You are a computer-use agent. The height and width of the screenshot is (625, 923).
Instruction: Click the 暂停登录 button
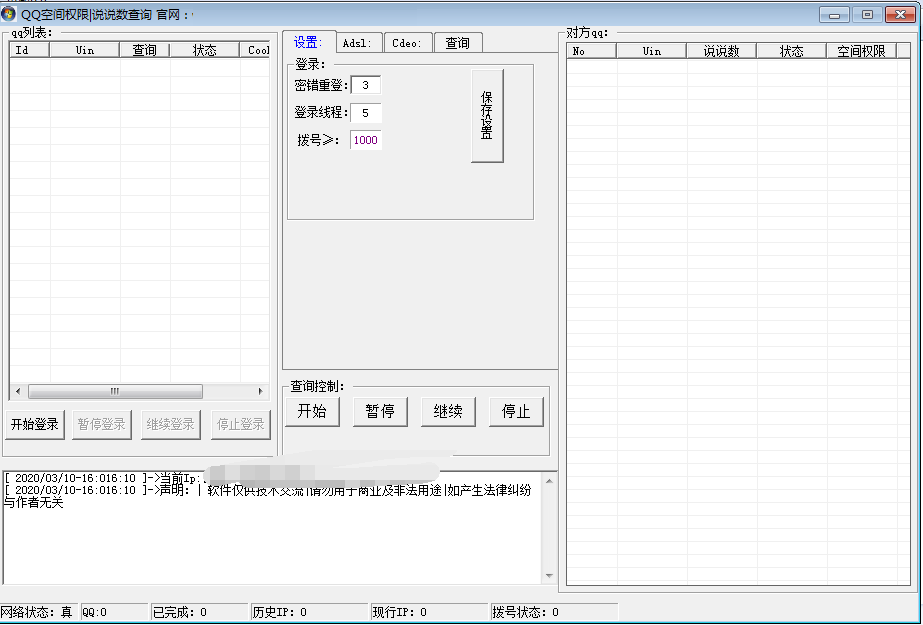[x=102, y=424]
